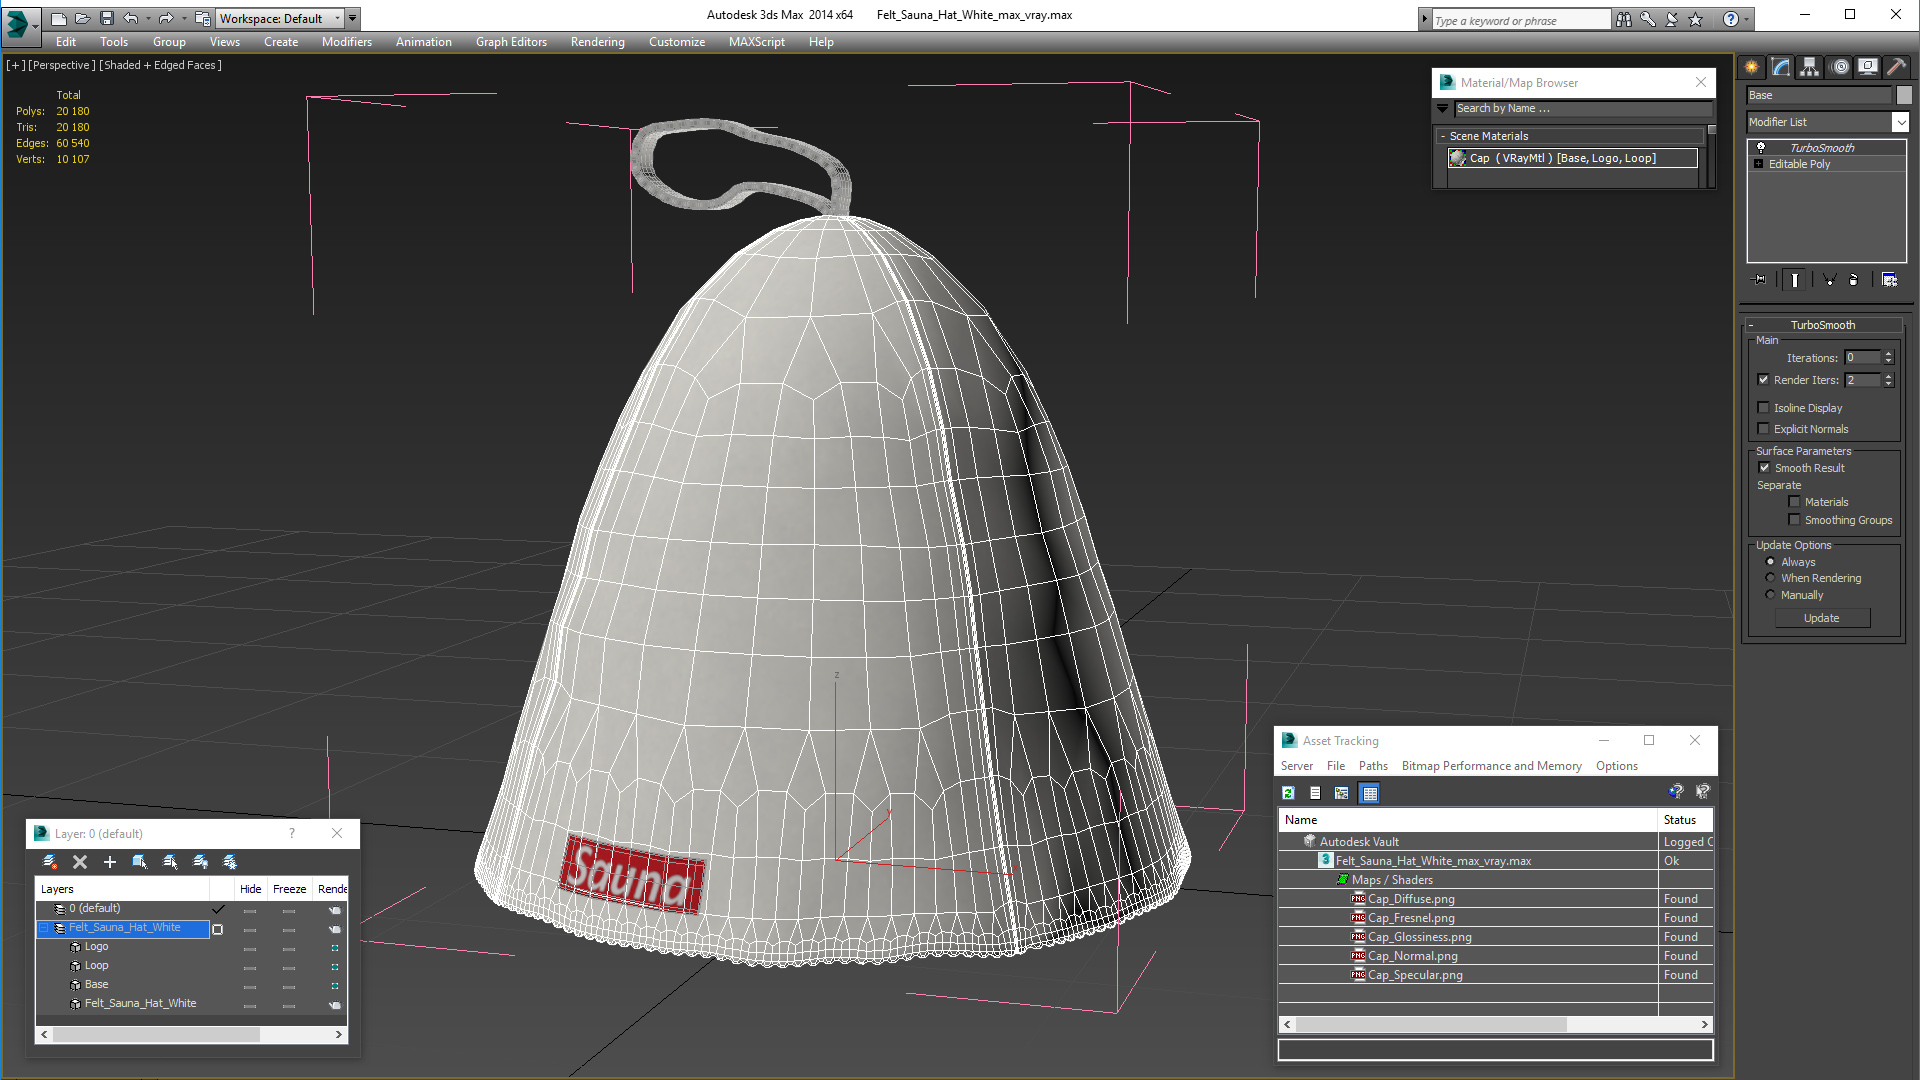Enable Isoline Display checkbox
1920x1080 pixels.
click(x=1764, y=408)
